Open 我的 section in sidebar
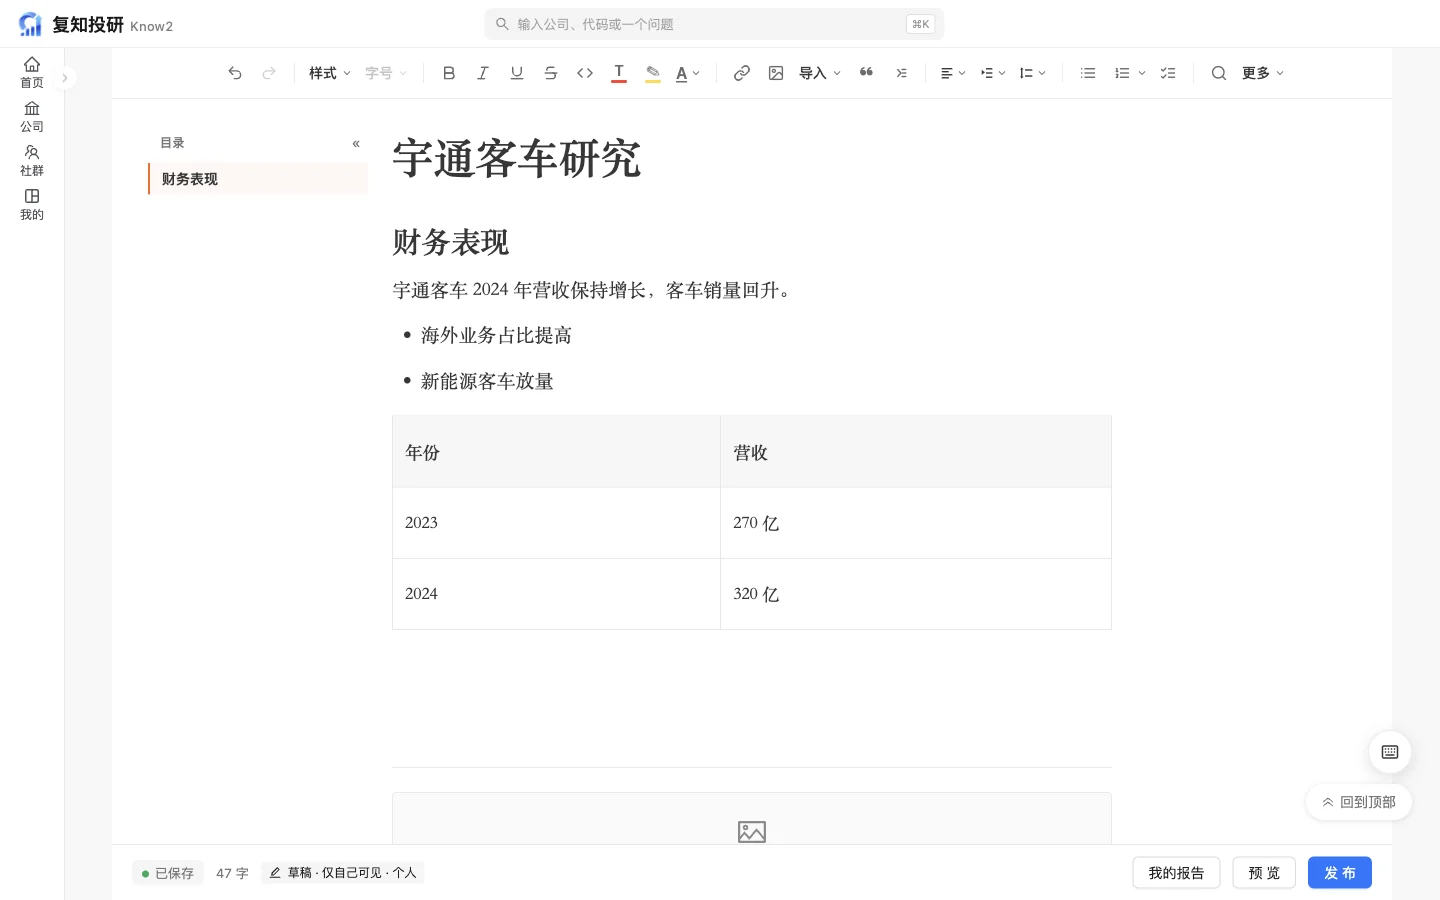This screenshot has height=900, width=1440. point(32,205)
